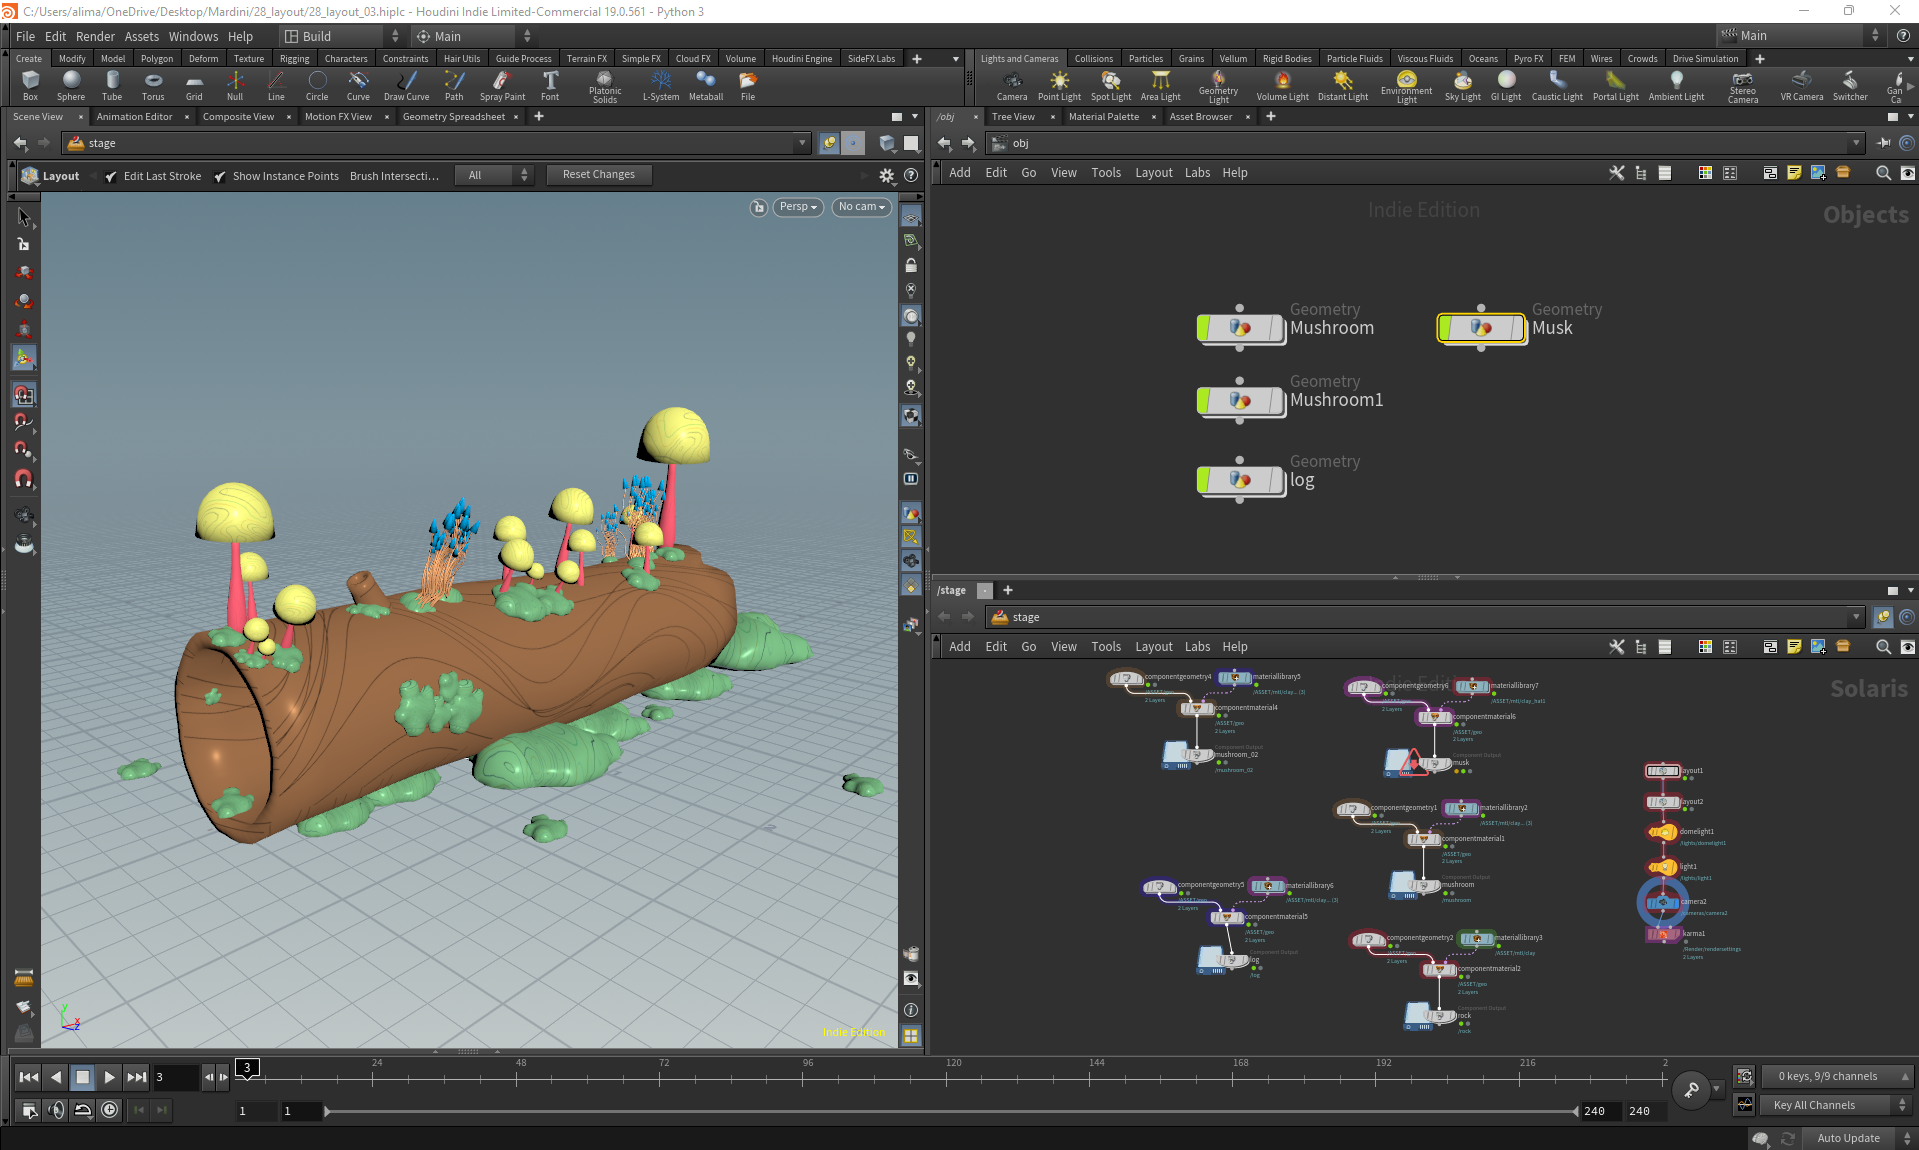Select the Platonic Solids tool
This screenshot has width=1919, height=1150.
(605, 86)
